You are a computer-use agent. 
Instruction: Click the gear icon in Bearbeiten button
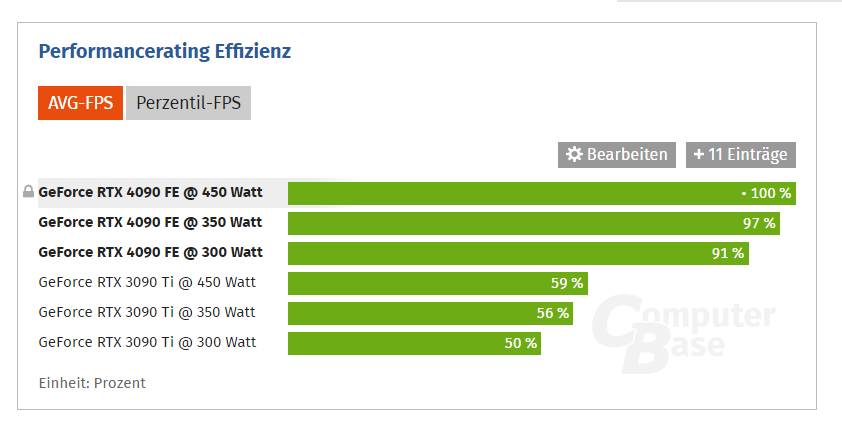coord(574,155)
